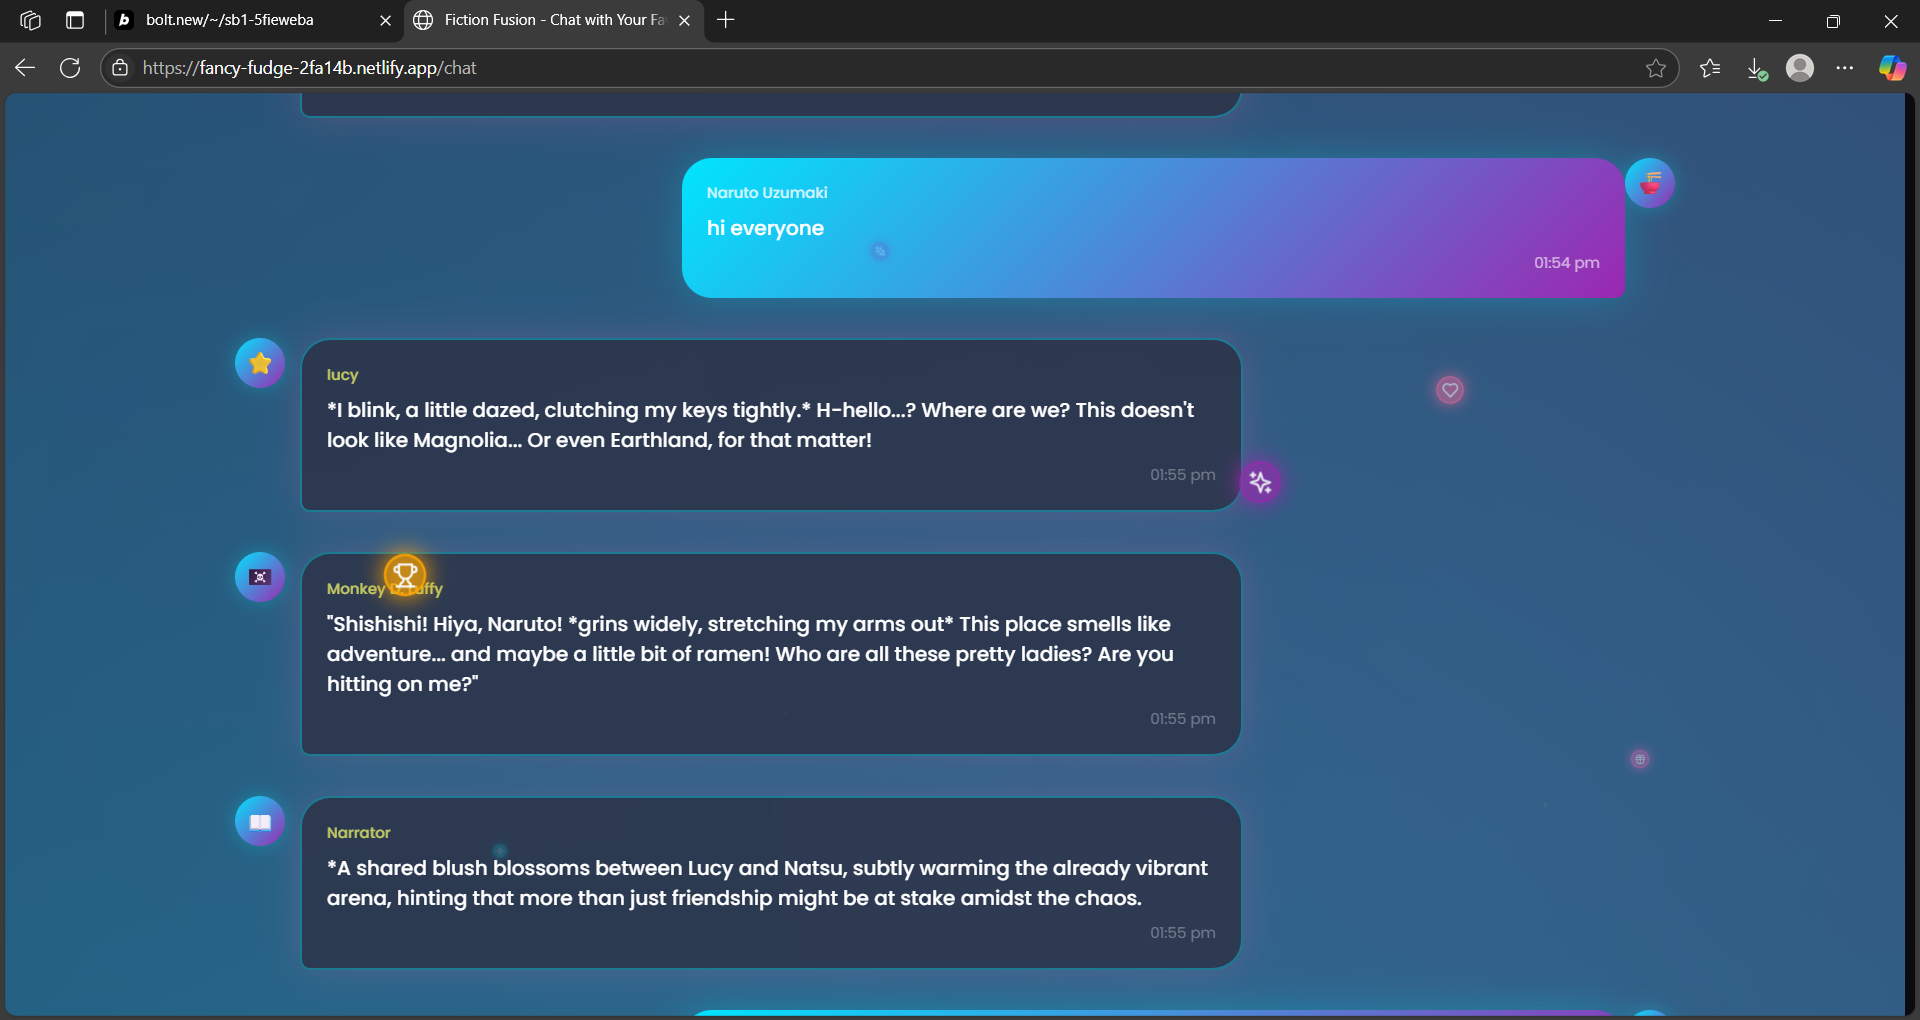Click Lucy's message text about Magnolia

pos(760,425)
